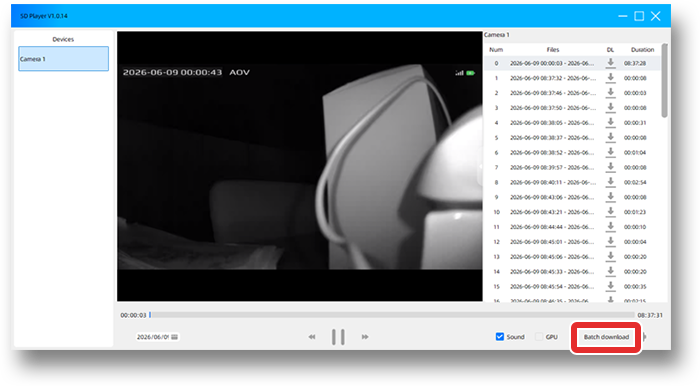Download the file starting 08:43:21
The width and height of the screenshot is (700, 386).
tap(610, 212)
